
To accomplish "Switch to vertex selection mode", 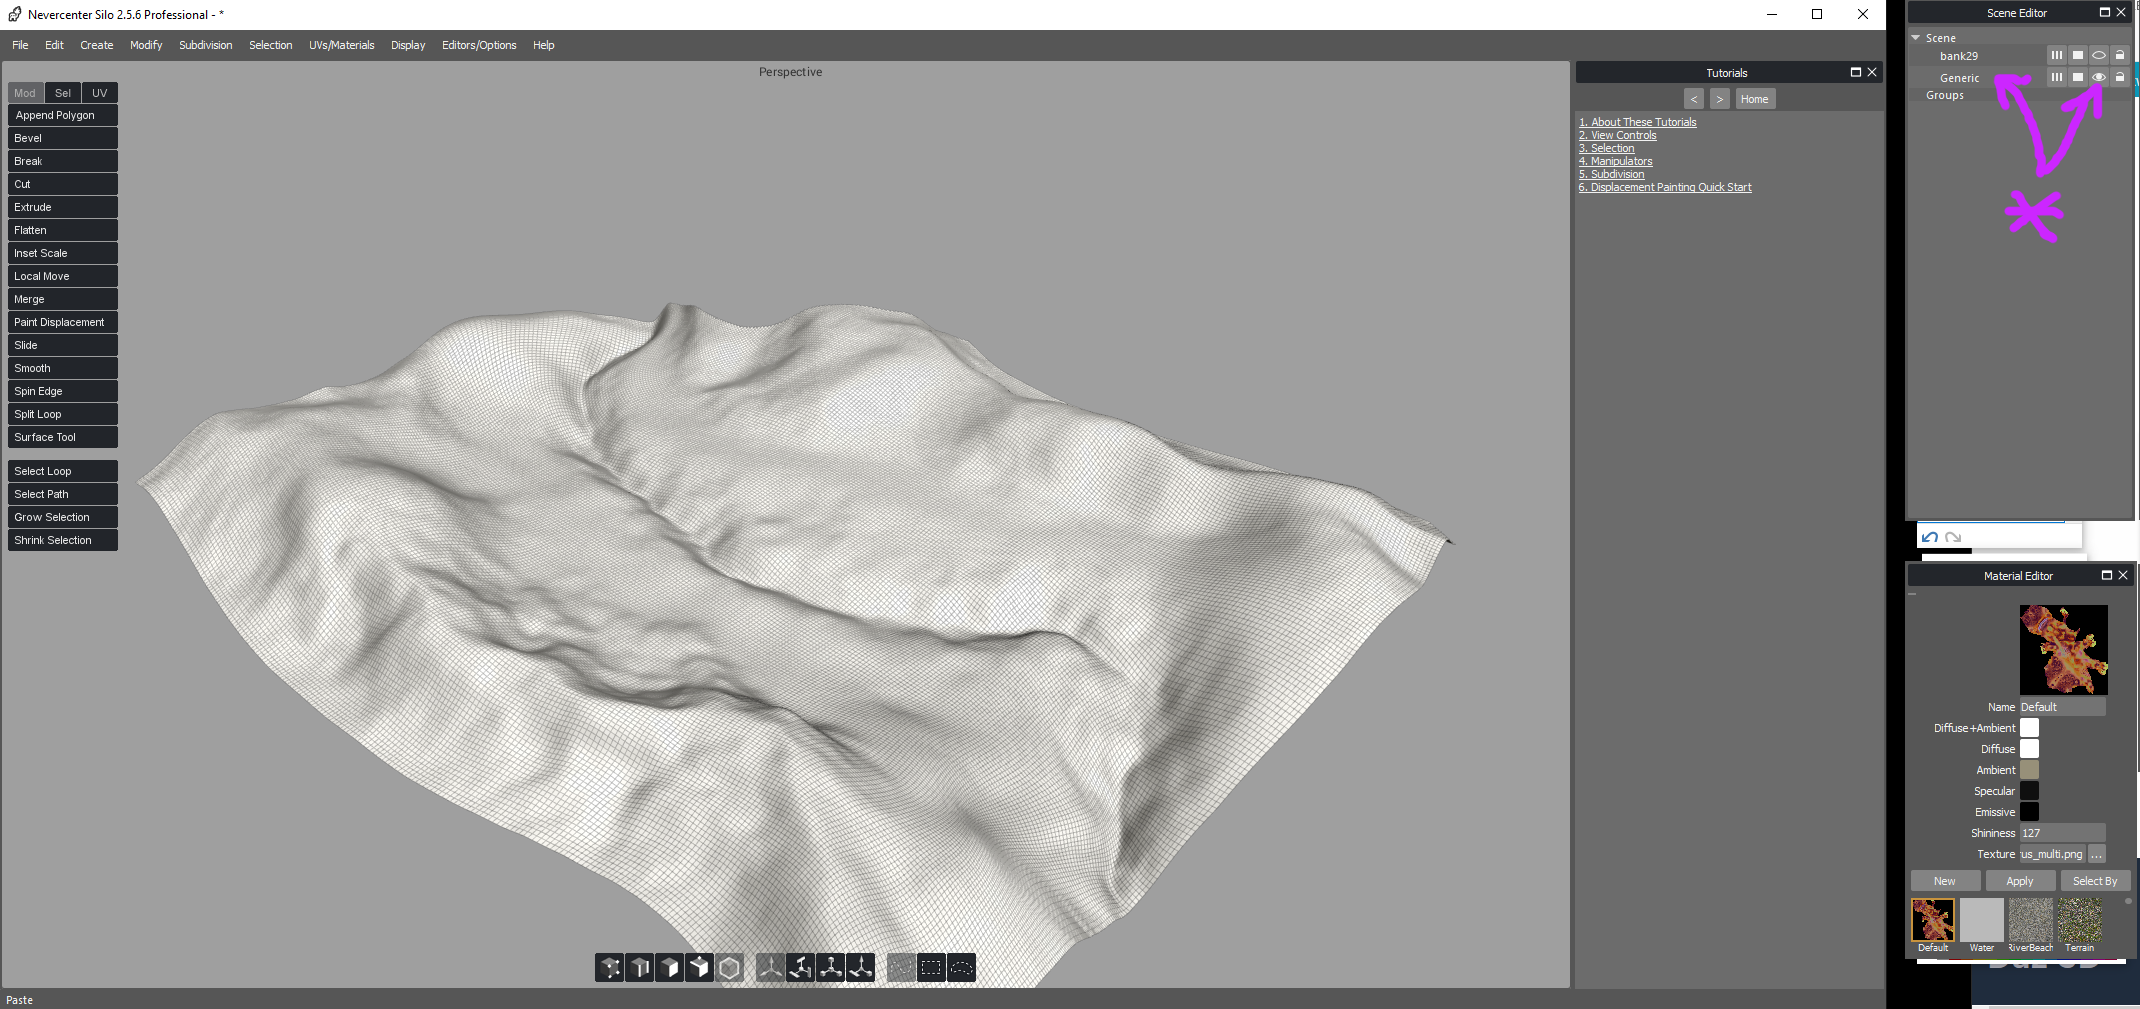I will [x=610, y=968].
